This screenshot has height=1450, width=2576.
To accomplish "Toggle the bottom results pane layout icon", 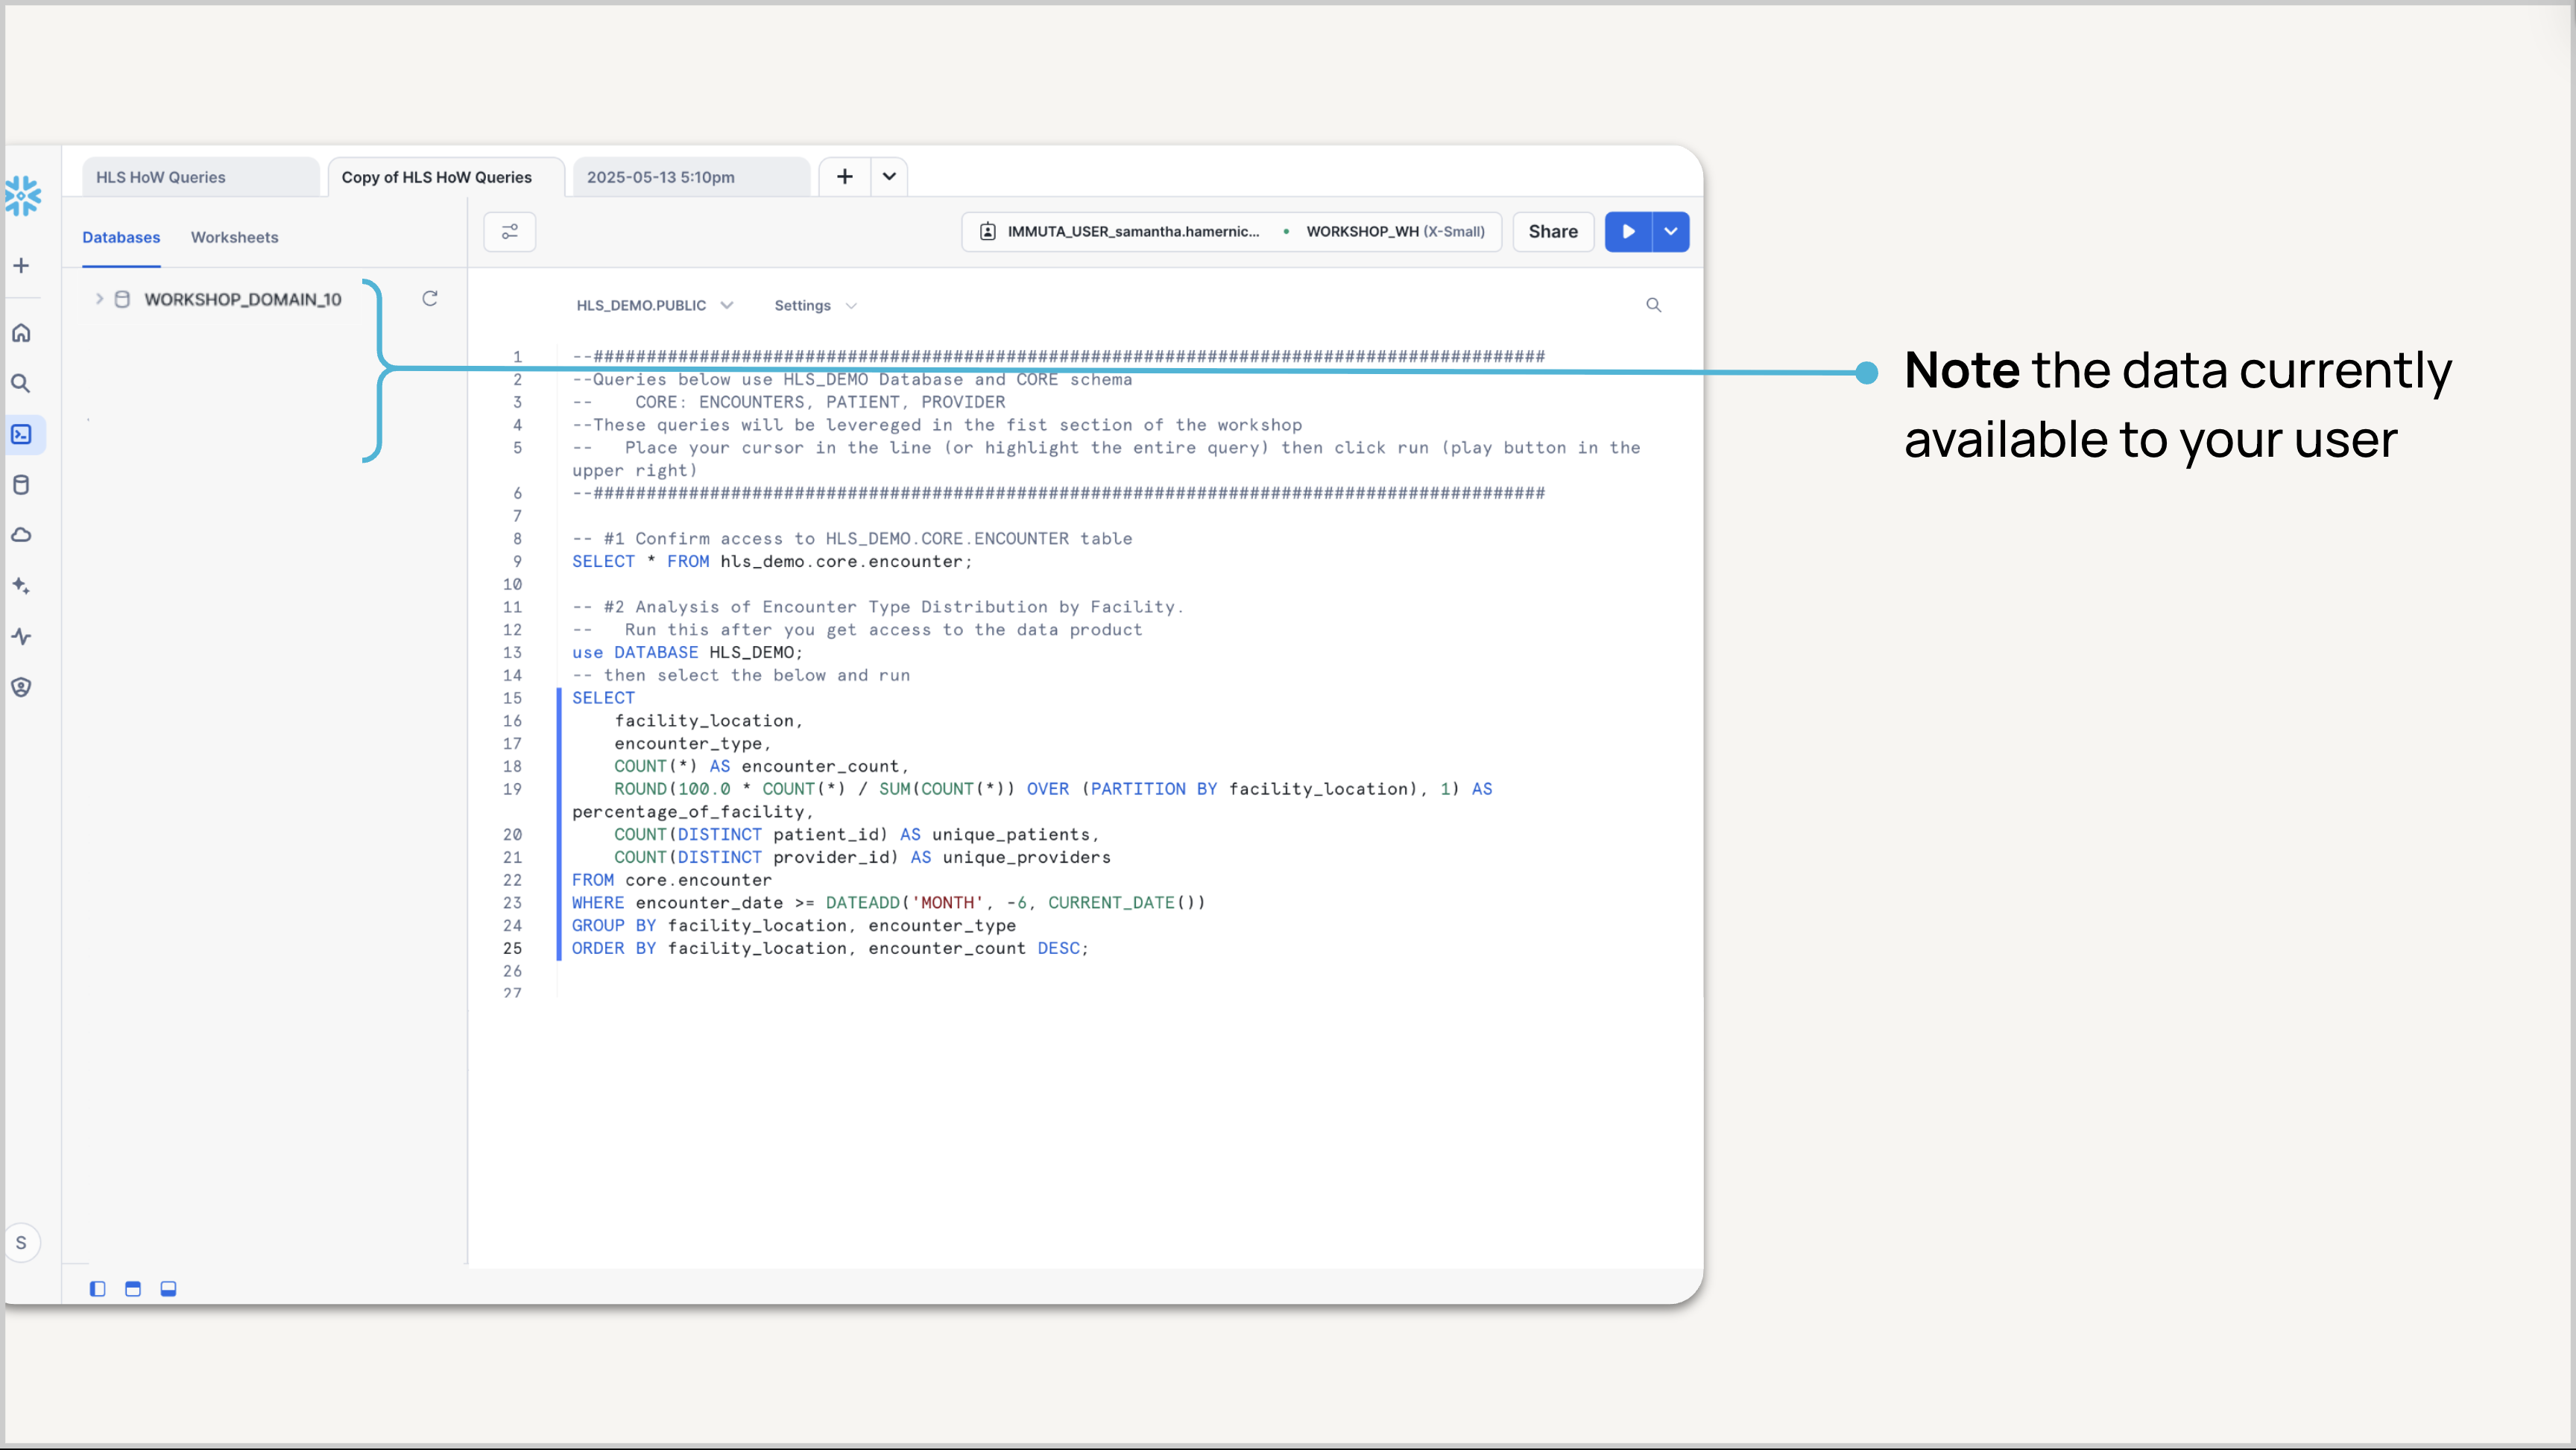I will click(x=169, y=1289).
